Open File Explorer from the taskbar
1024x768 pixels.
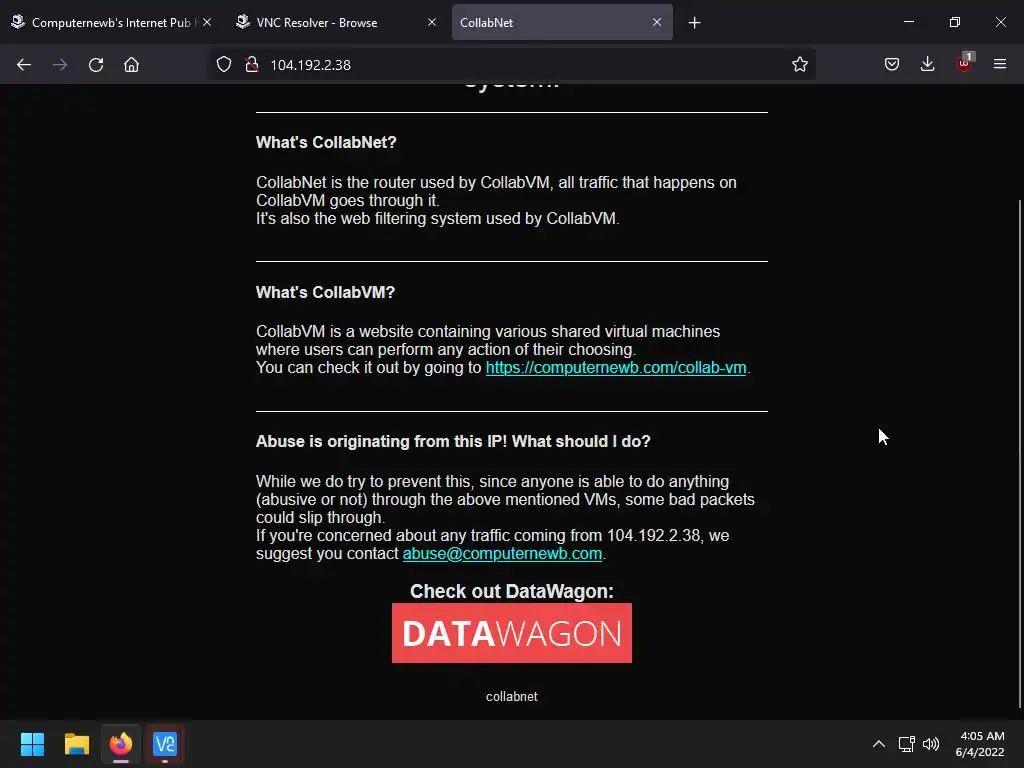click(76, 744)
